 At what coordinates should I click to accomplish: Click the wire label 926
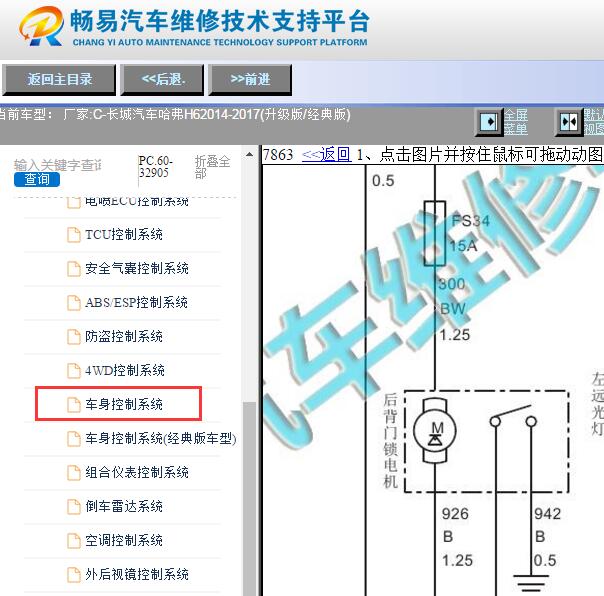(x=455, y=514)
